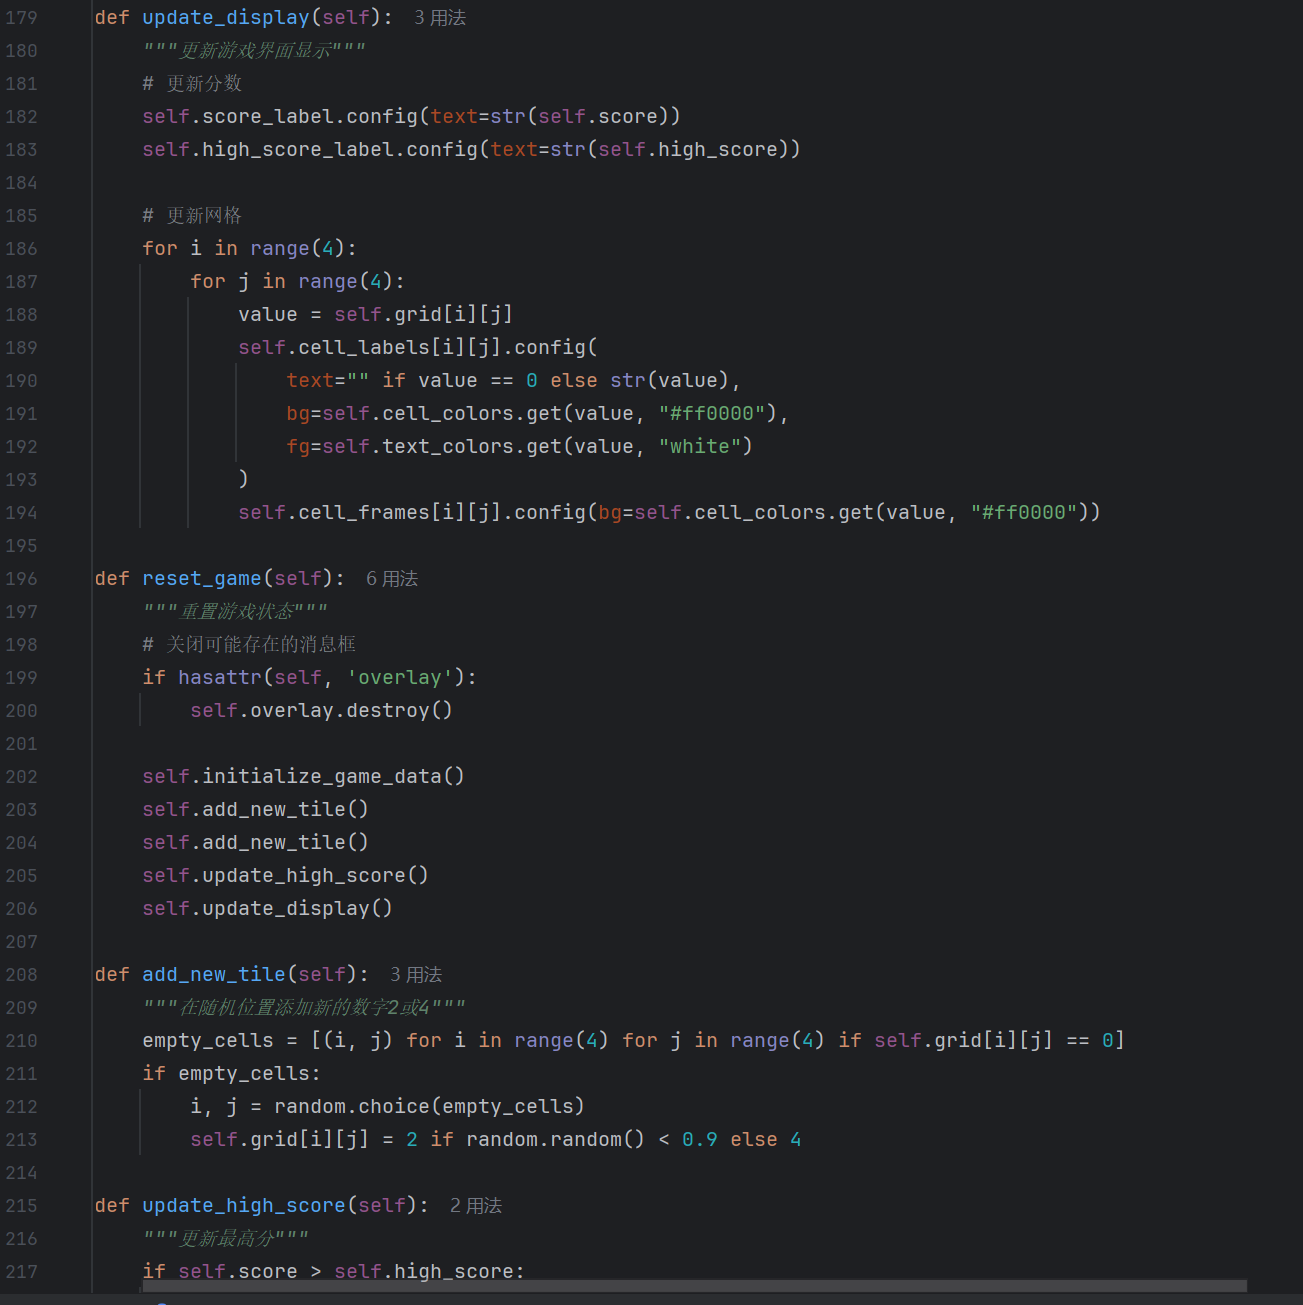Click "self.add_new_tile()" on line 203
The width and height of the screenshot is (1303, 1305).
coord(255,810)
